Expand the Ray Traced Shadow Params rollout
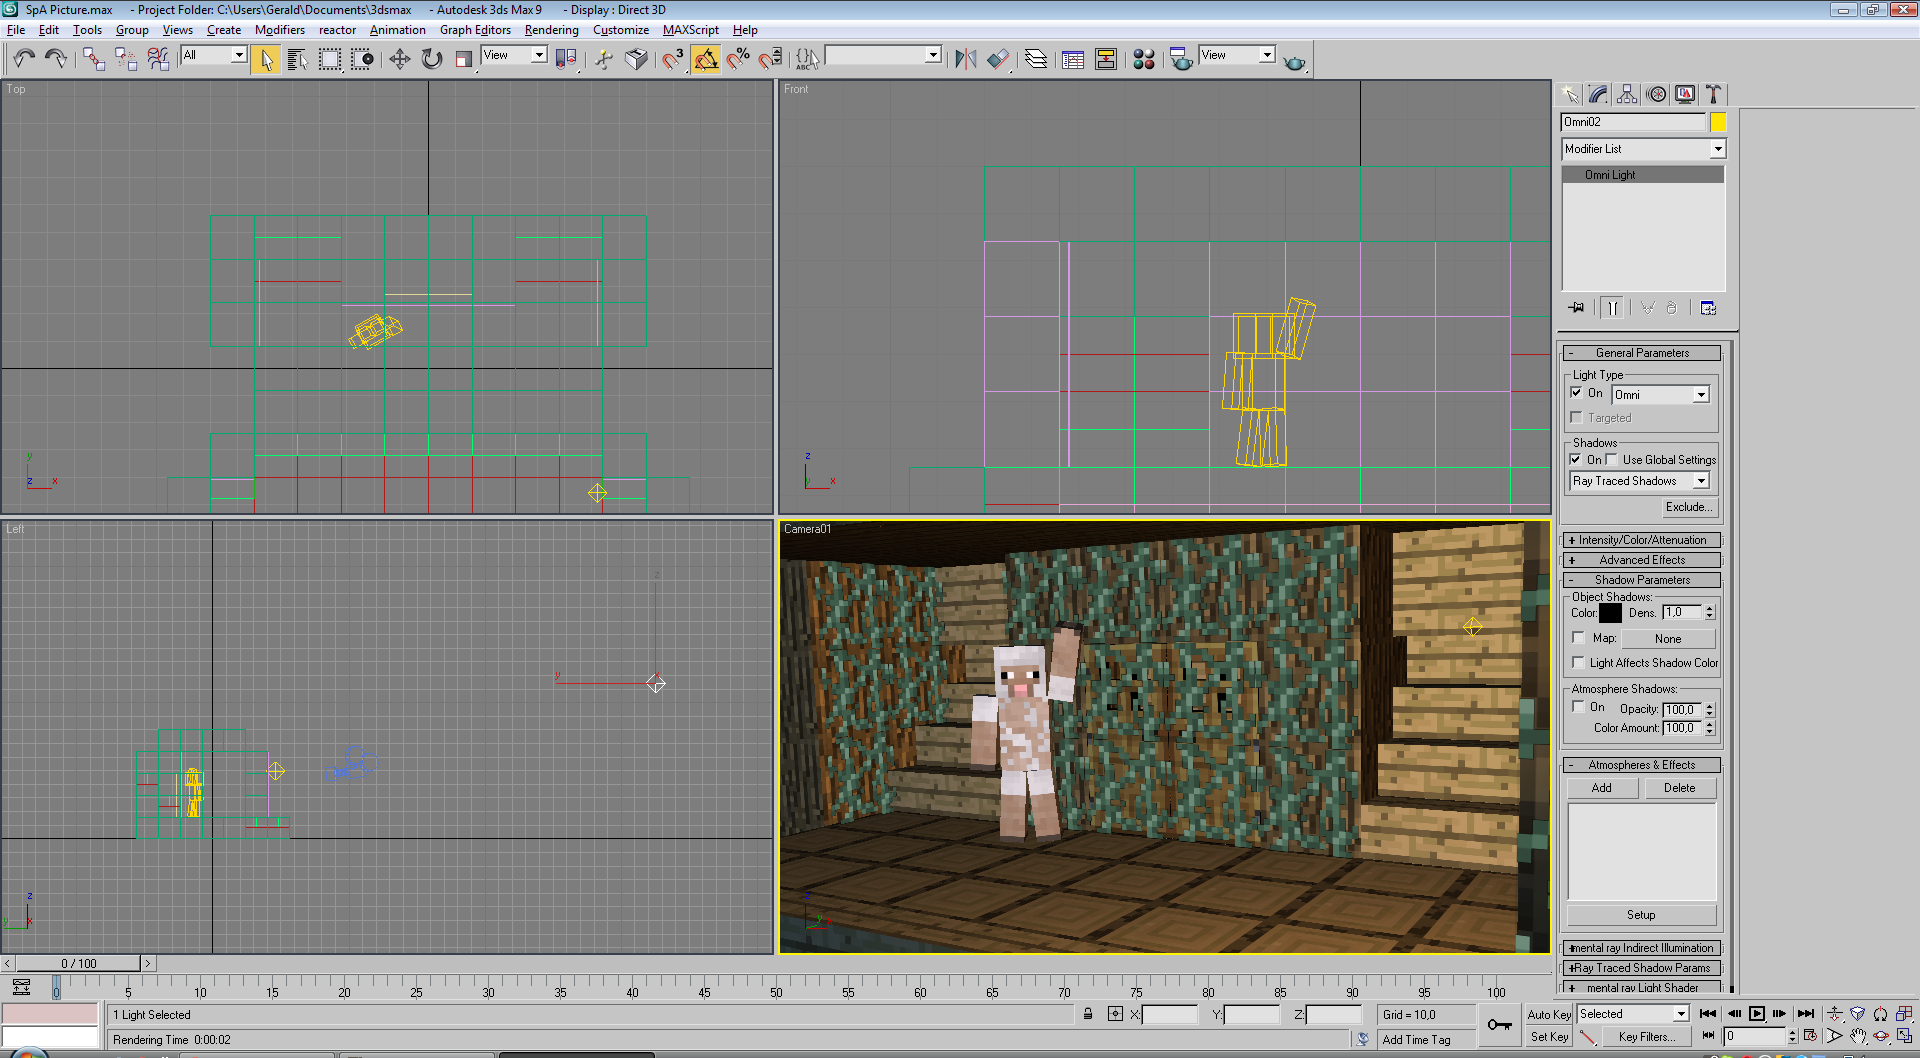The height and width of the screenshot is (1058, 1920). click(1641, 968)
